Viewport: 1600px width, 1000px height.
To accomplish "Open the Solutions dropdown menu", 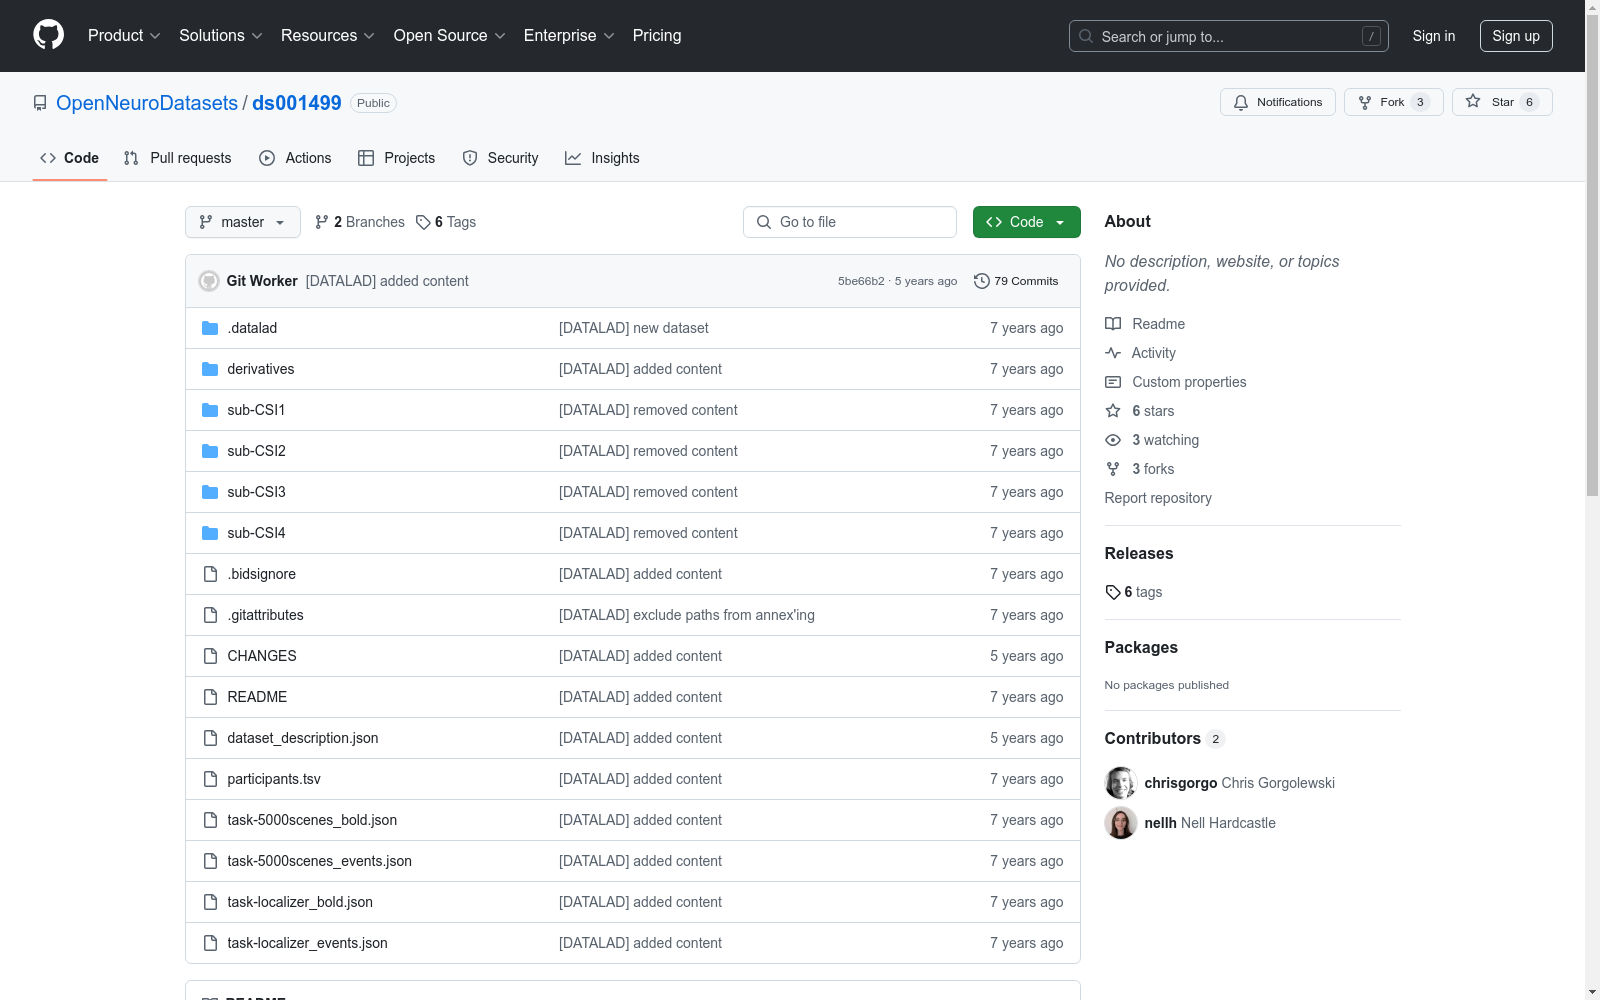I will (221, 35).
